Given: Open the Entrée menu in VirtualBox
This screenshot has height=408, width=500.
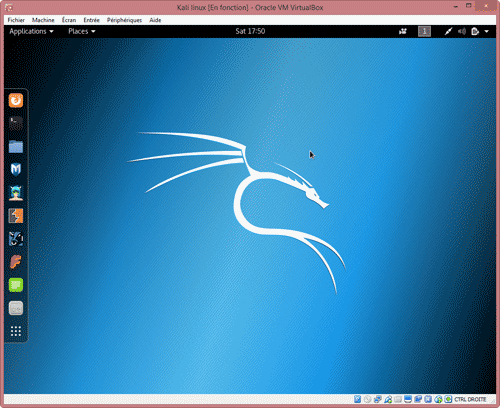Looking at the screenshot, I should click(x=92, y=20).
